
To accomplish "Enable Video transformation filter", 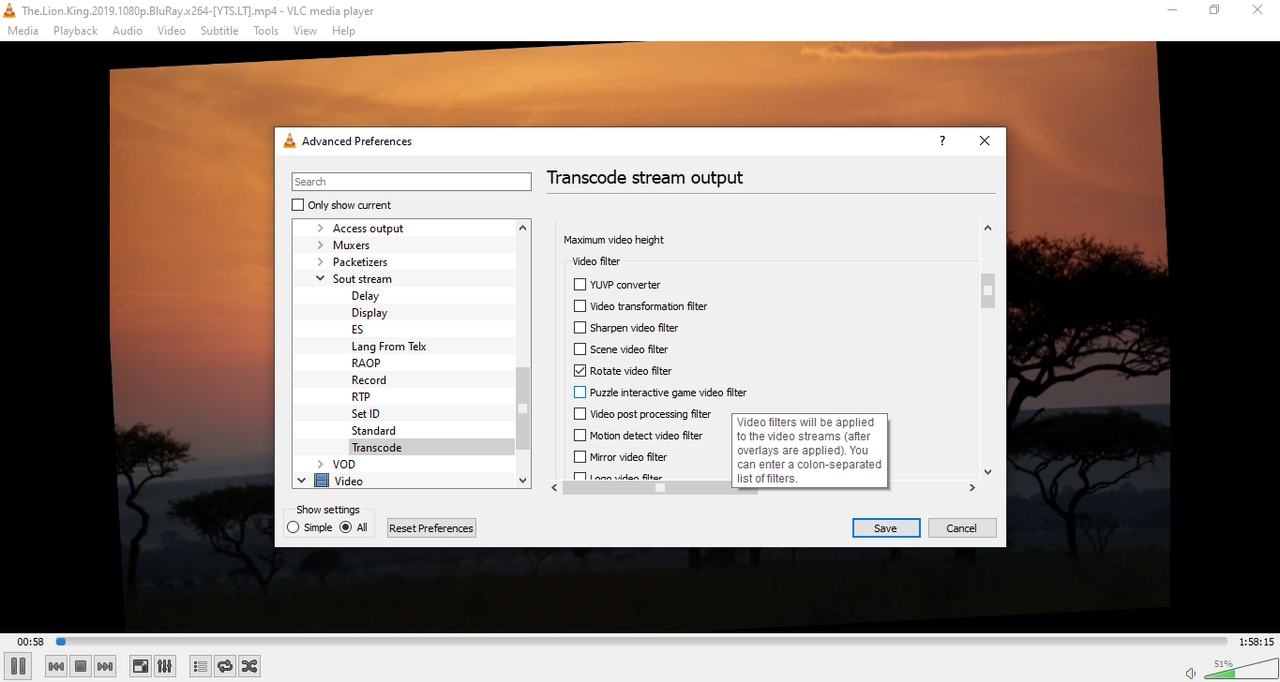I will pos(580,306).
